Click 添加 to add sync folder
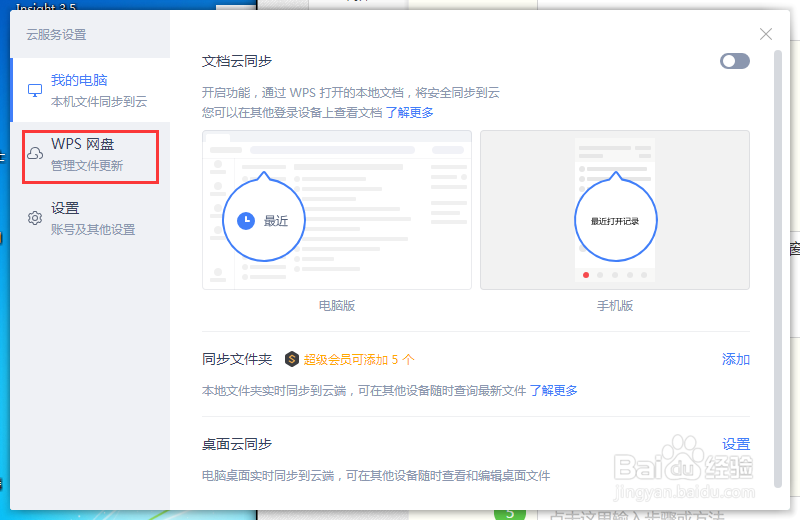The width and height of the screenshot is (800, 520). point(736,359)
